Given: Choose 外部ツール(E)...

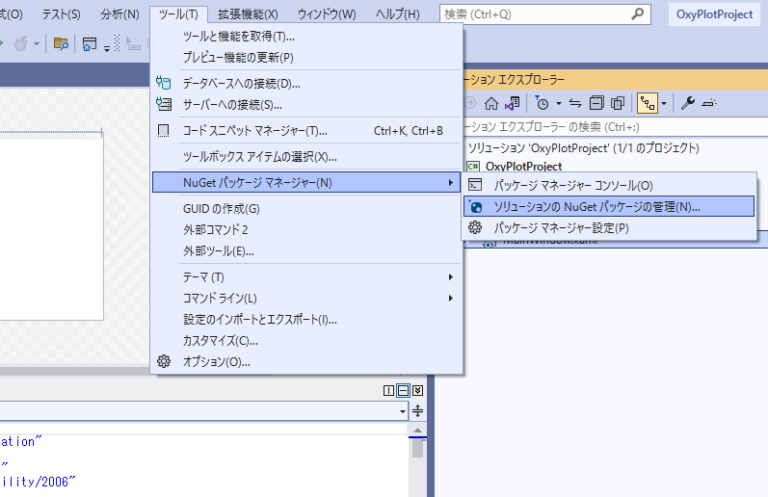Looking at the screenshot, I should coord(307,251).
